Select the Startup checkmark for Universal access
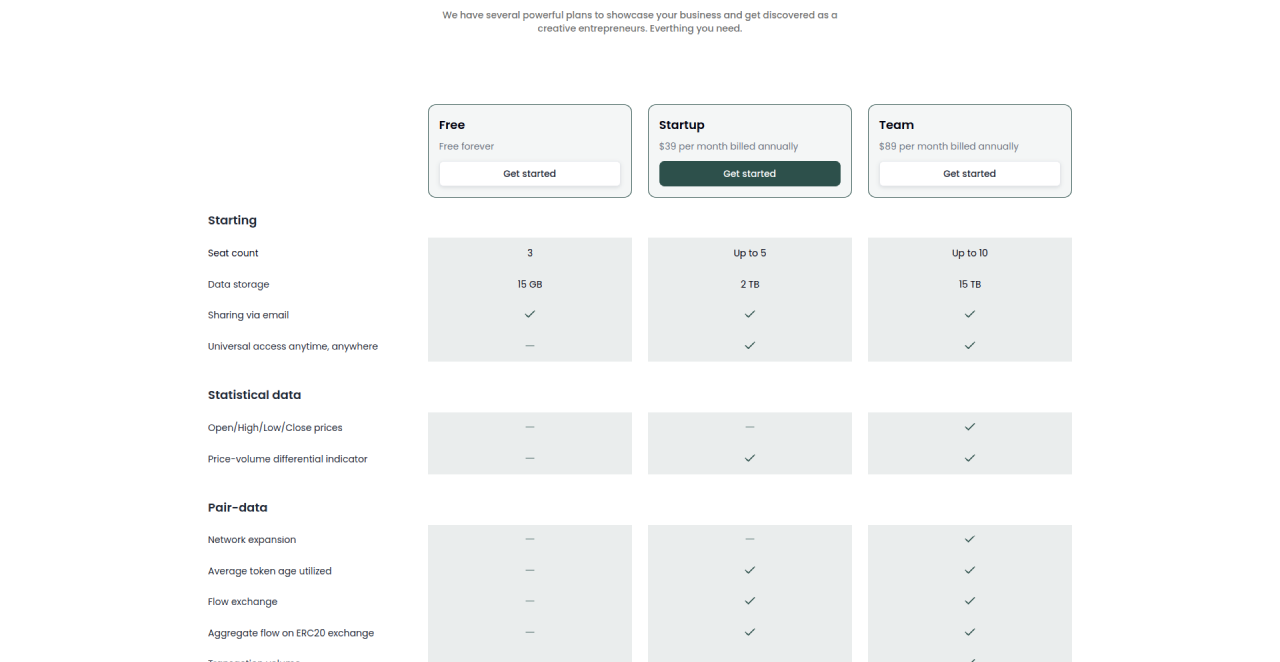The height and width of the screenshot is (662, 1280). pos(749,345)
